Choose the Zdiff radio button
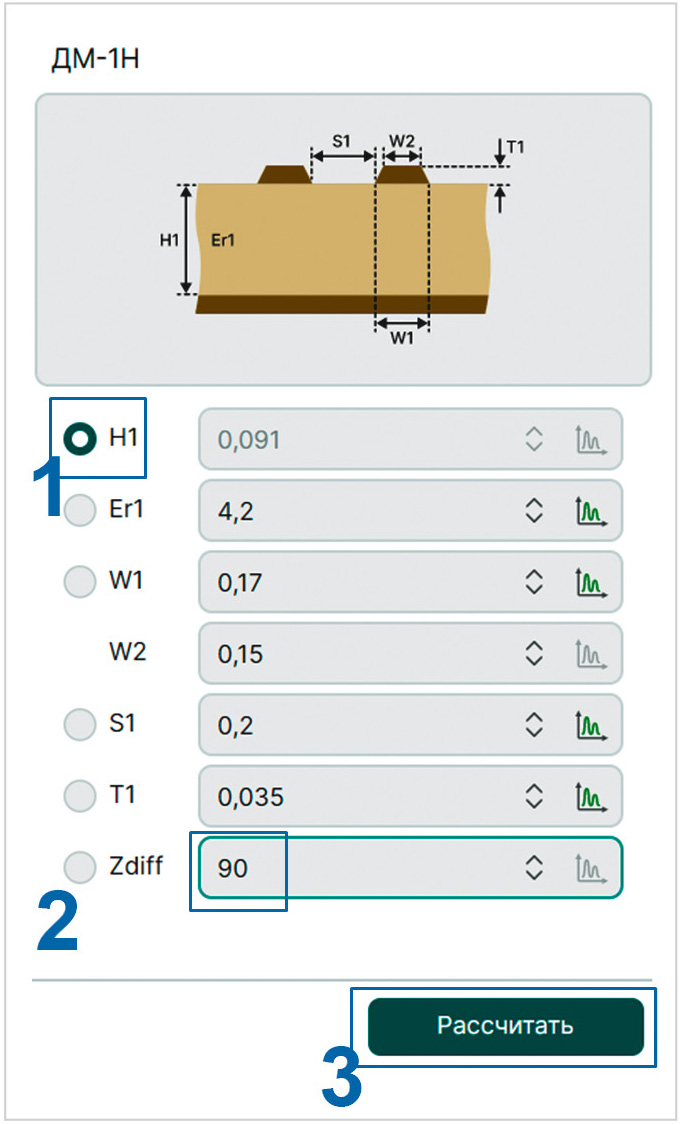 [80, 867]
